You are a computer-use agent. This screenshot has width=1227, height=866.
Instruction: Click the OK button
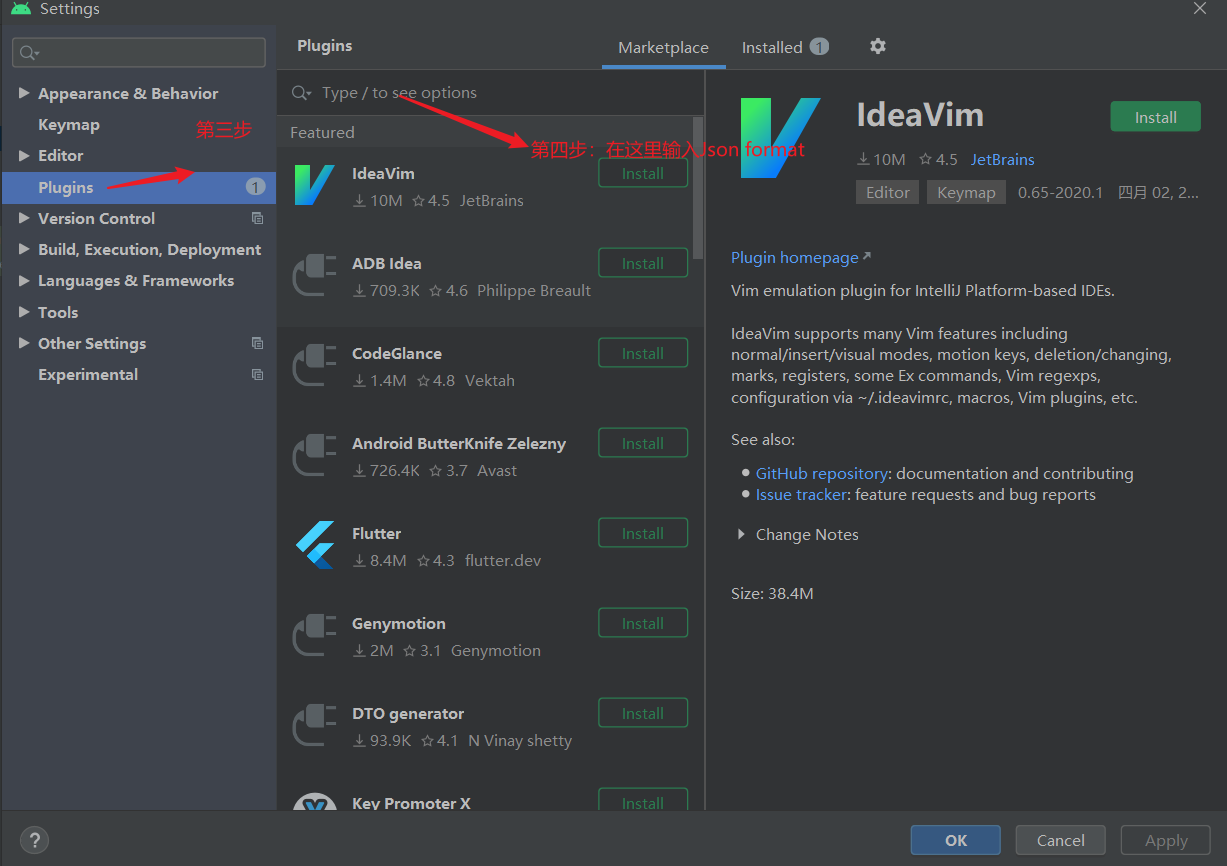point(956,840)
